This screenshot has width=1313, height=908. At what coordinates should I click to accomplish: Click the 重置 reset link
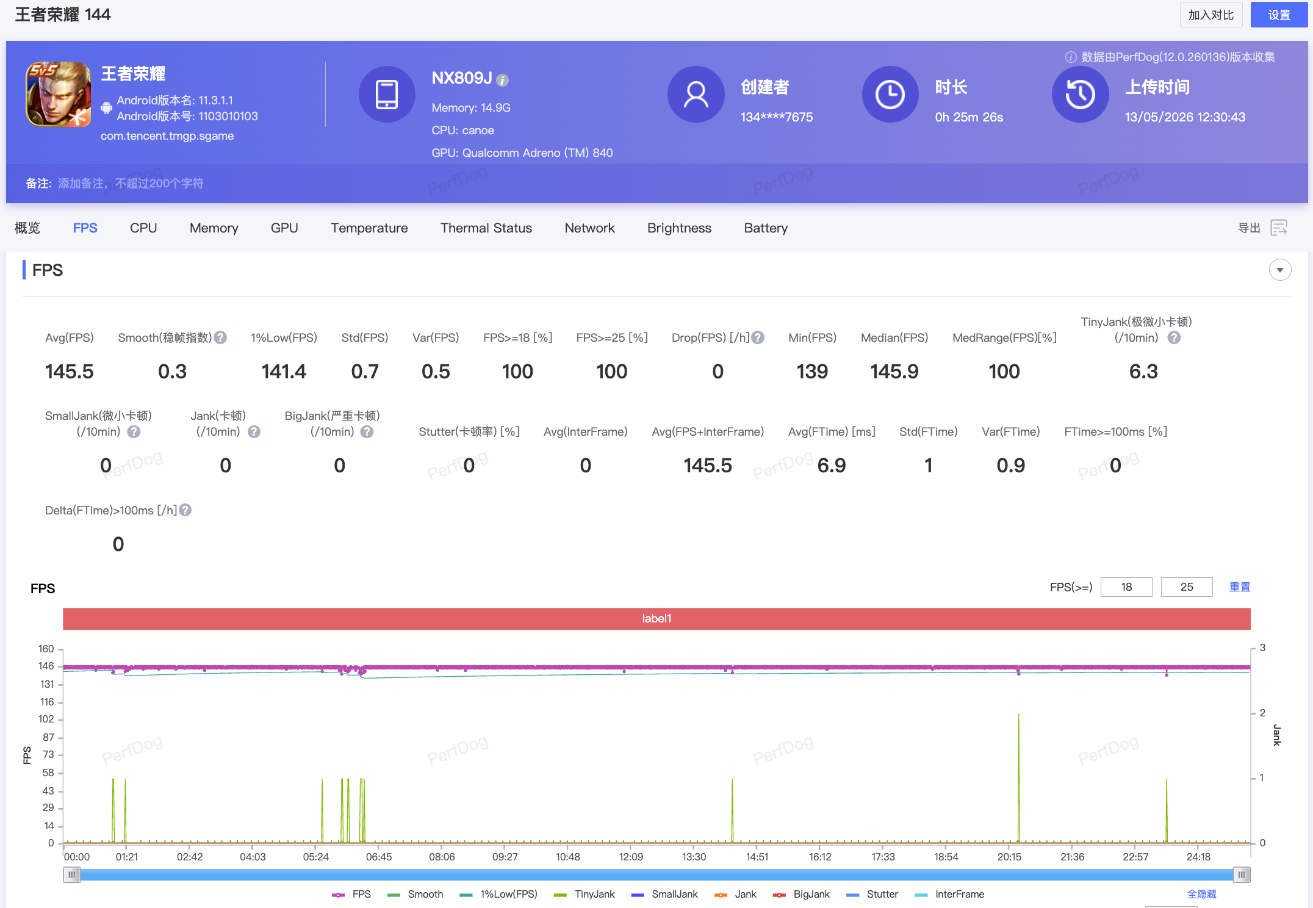point(1240,587)
